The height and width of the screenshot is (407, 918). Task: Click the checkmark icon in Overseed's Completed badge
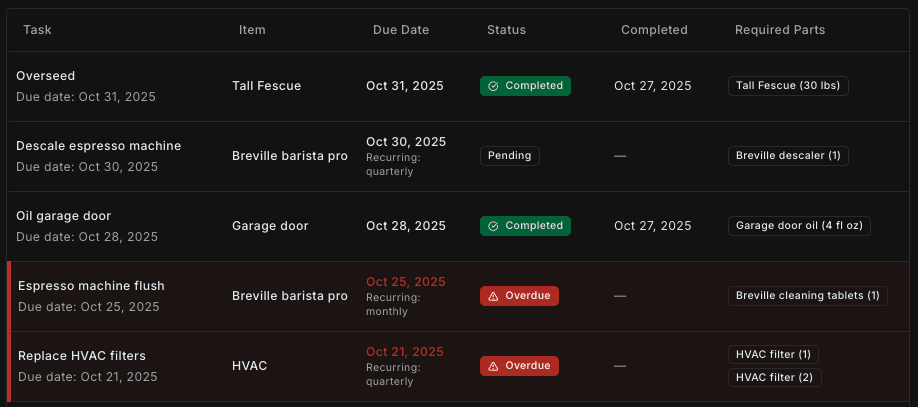point(494,86)
